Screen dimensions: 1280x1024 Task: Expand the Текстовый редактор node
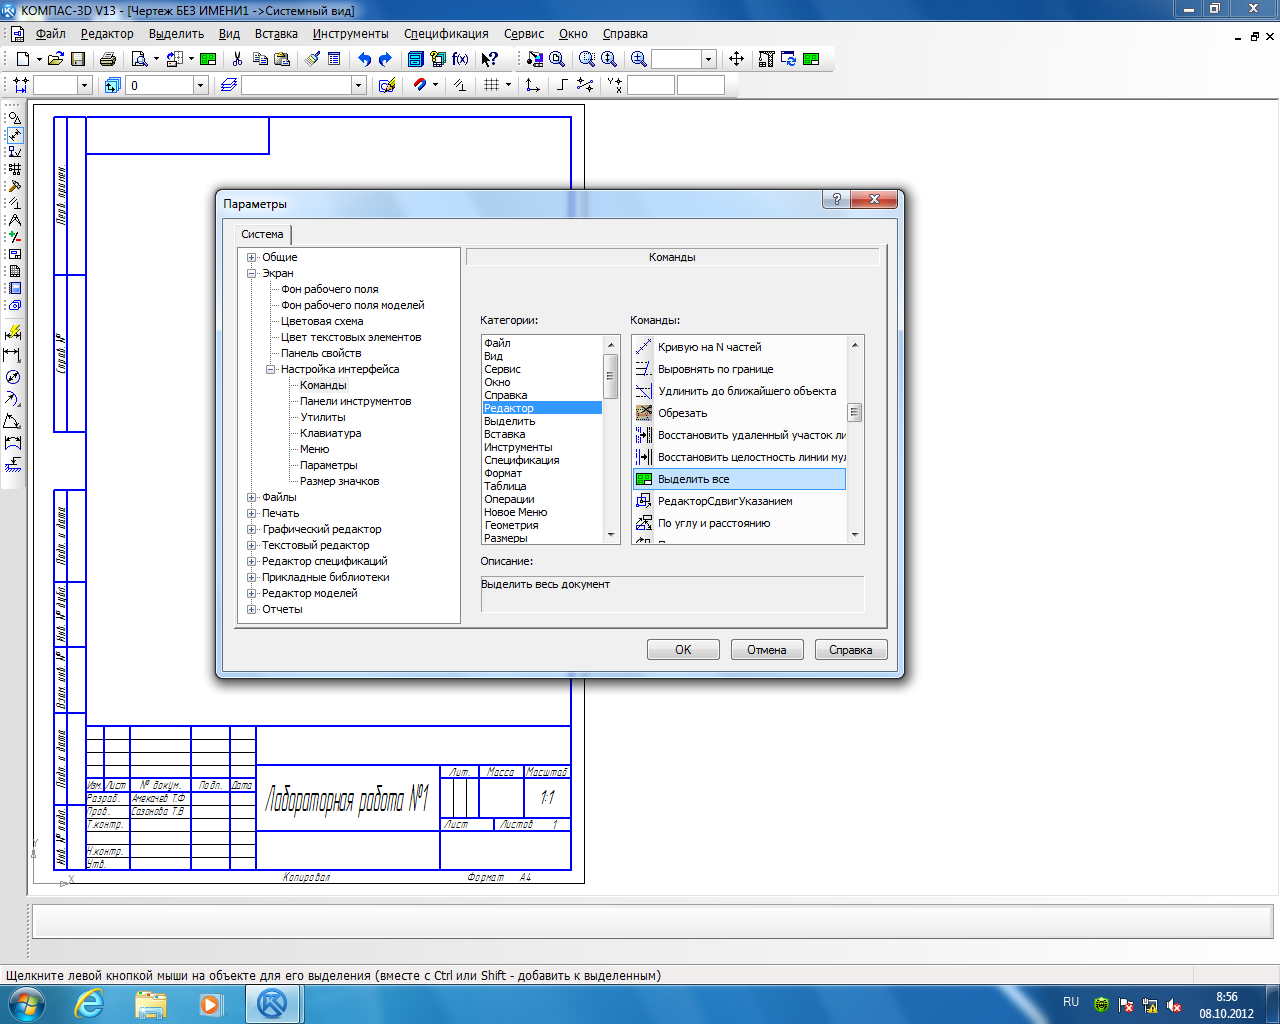pyautogui.click(x=252, y=545)
